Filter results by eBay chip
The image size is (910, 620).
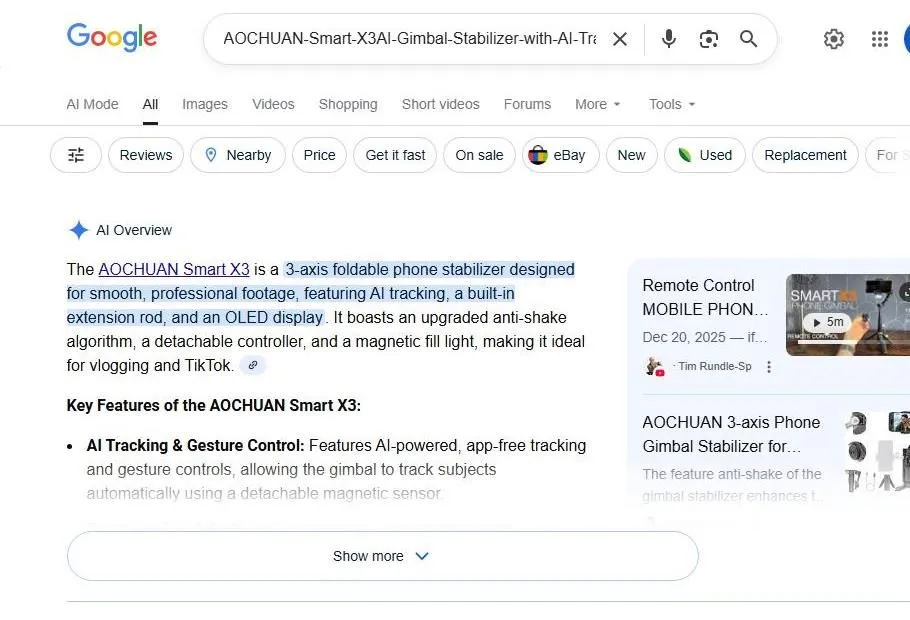[561, 155]
